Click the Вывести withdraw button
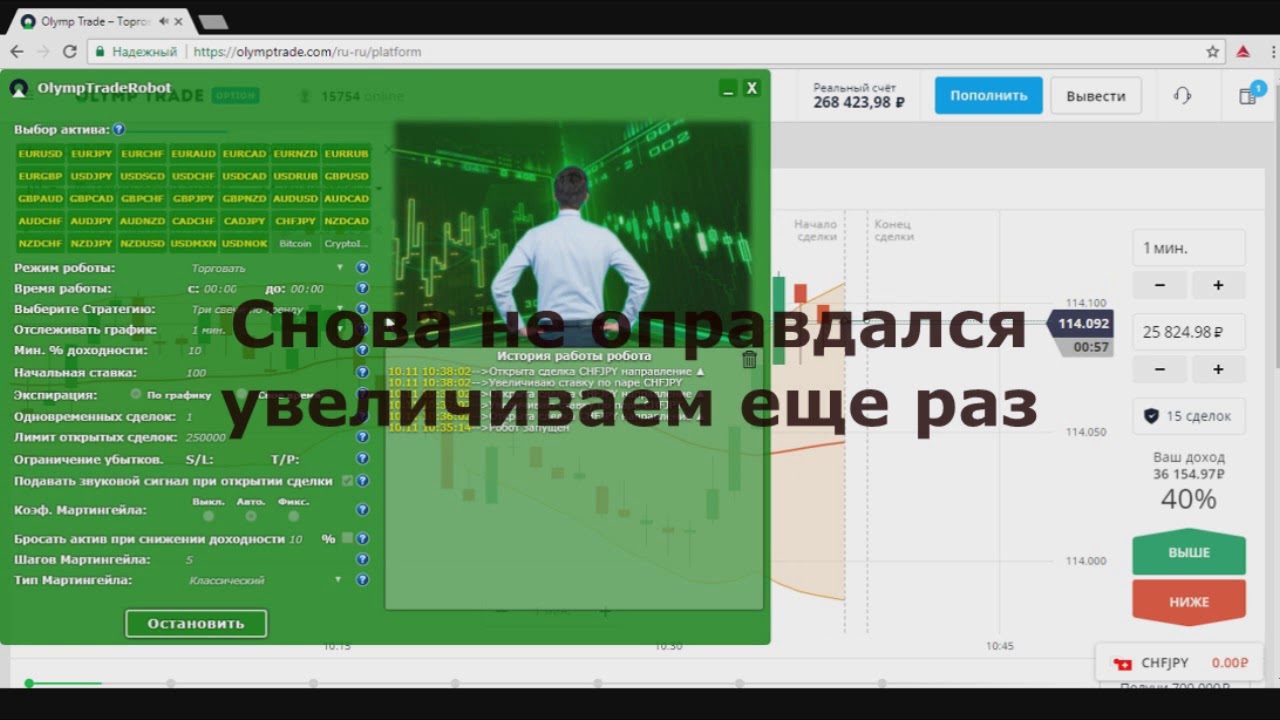 pyautogui.click(x=1096, y=96)
